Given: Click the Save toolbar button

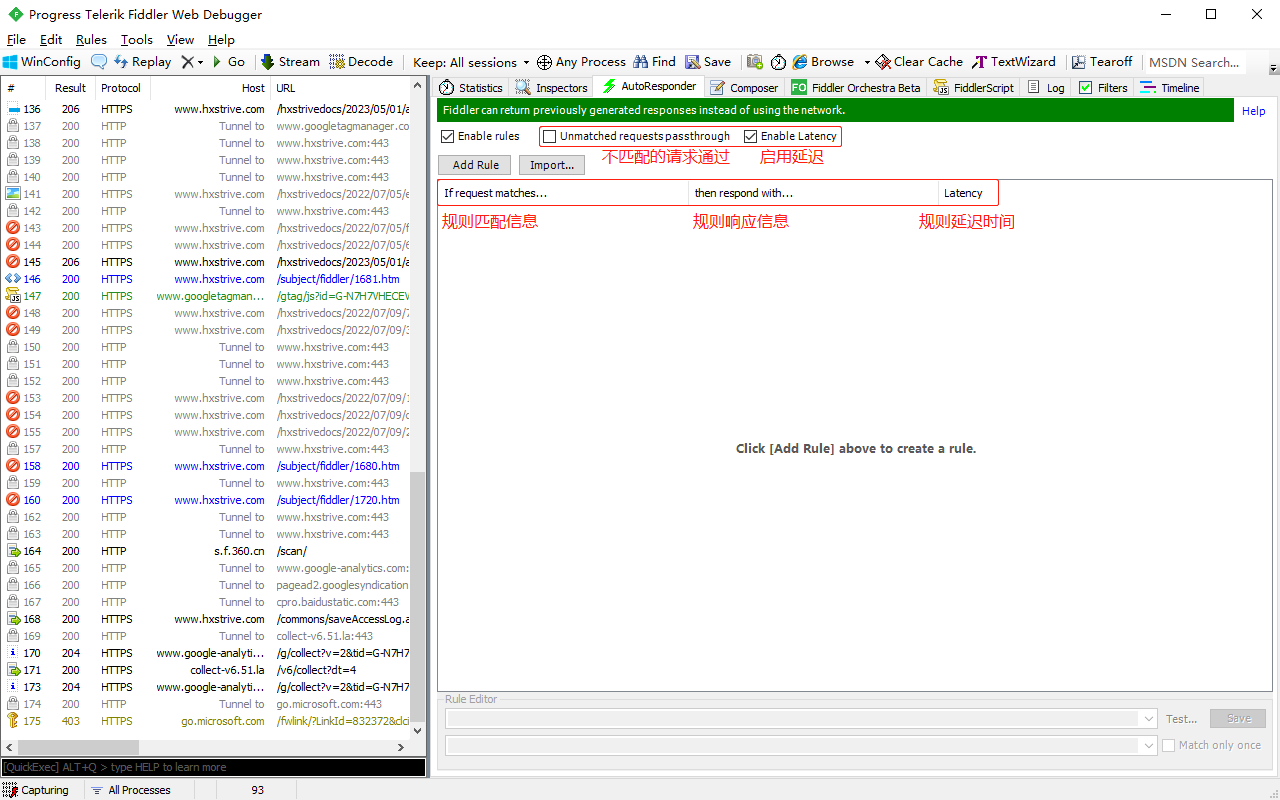Looking at the screenshot, I should click(708, 62).
